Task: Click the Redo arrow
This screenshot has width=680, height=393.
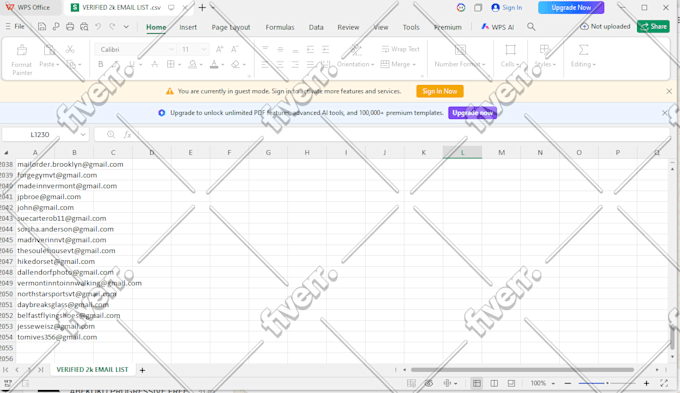Action: point(112,26)
